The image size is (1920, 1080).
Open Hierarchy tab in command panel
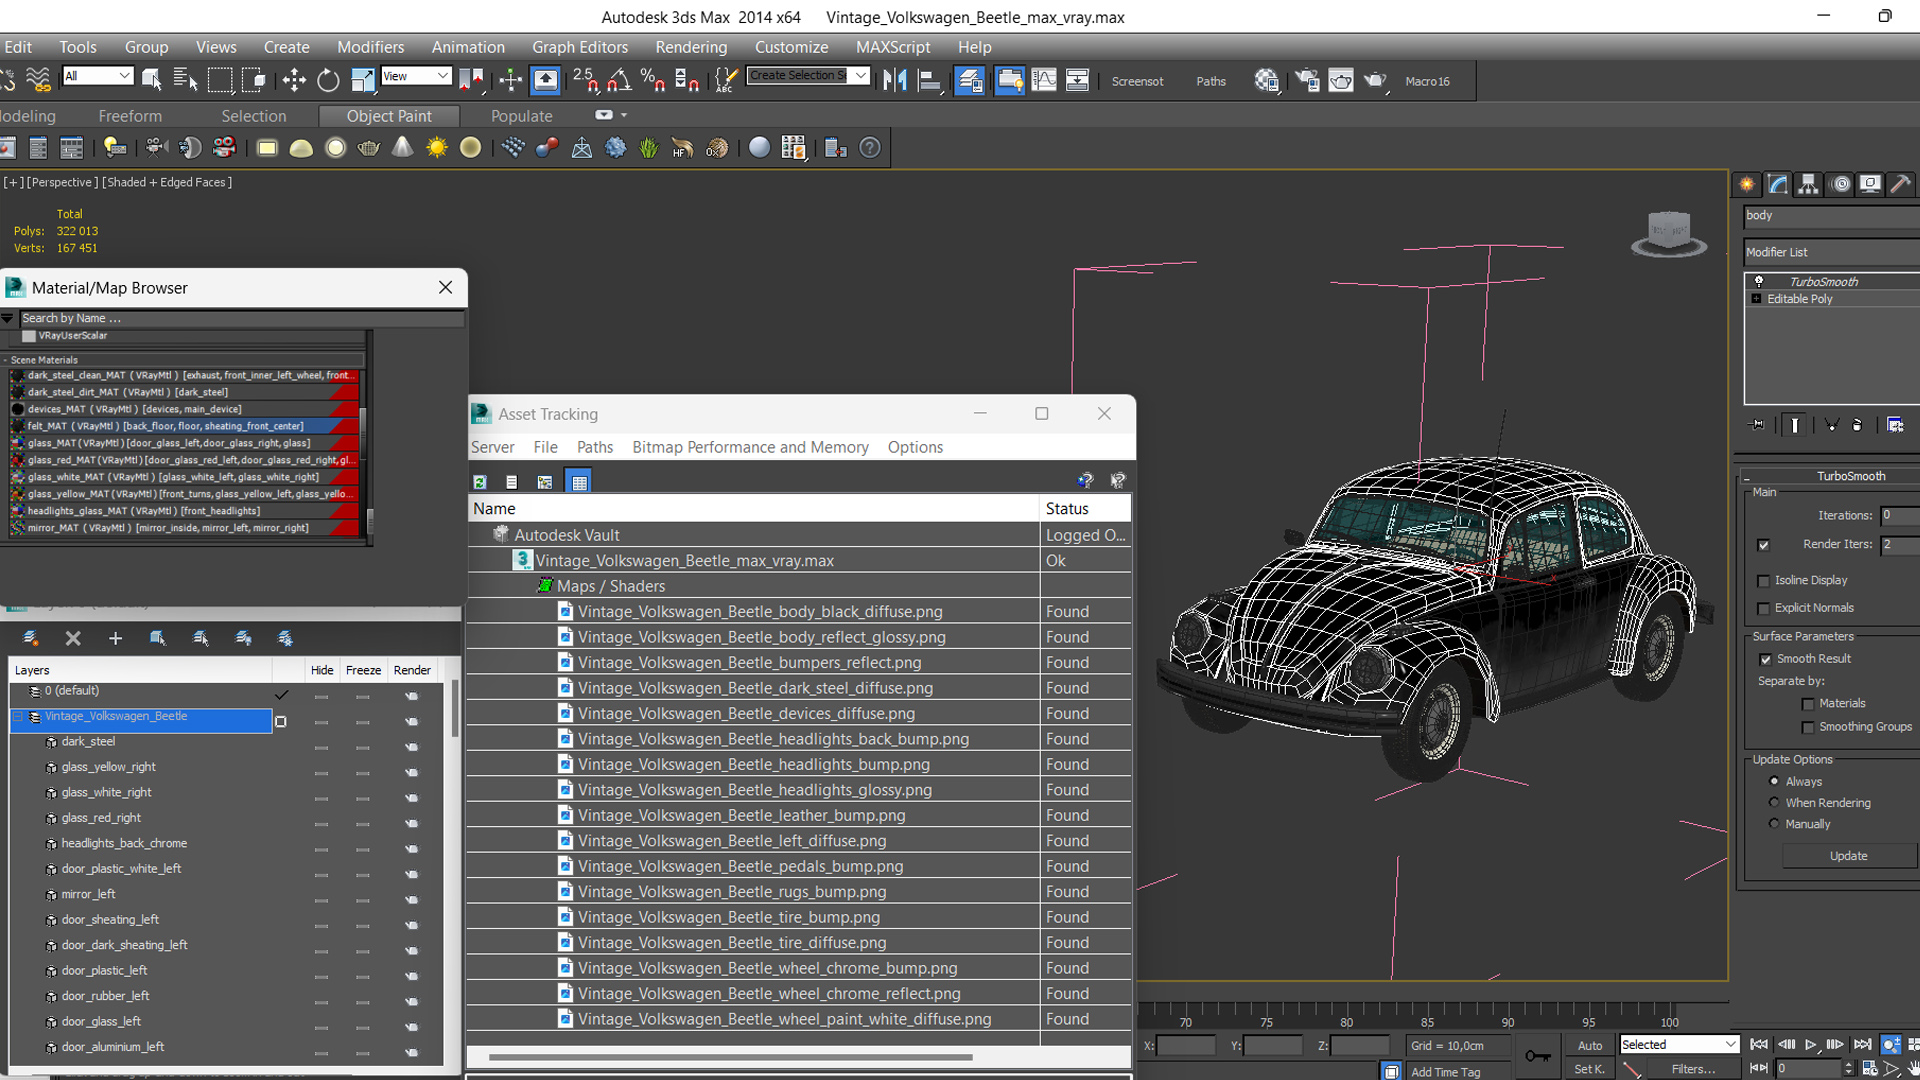(1808, 184)
